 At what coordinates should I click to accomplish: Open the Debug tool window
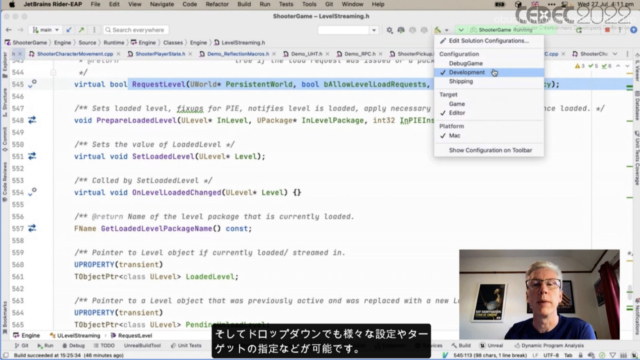click(x=73, y=346)
